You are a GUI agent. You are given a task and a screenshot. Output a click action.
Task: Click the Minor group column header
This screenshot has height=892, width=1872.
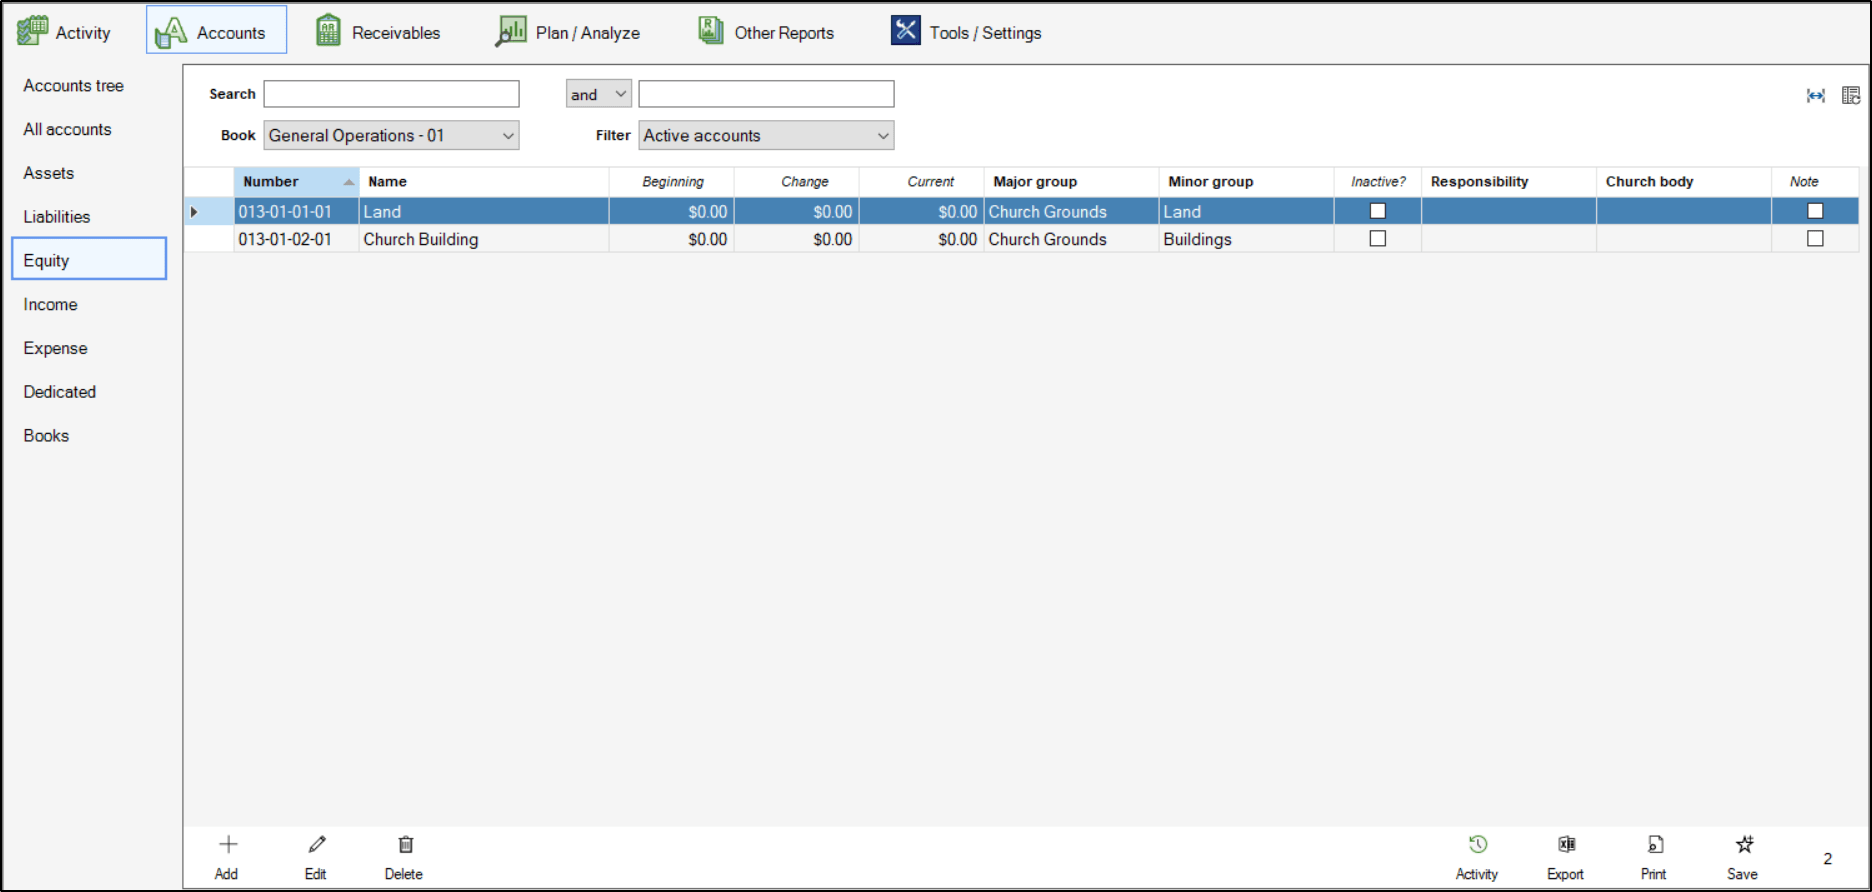tap(1247, 182)
